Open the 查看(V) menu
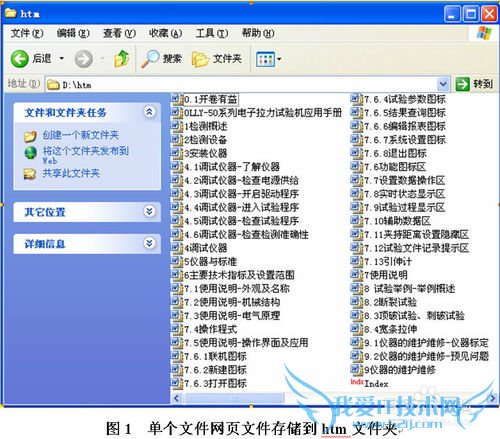 [119, 33]
